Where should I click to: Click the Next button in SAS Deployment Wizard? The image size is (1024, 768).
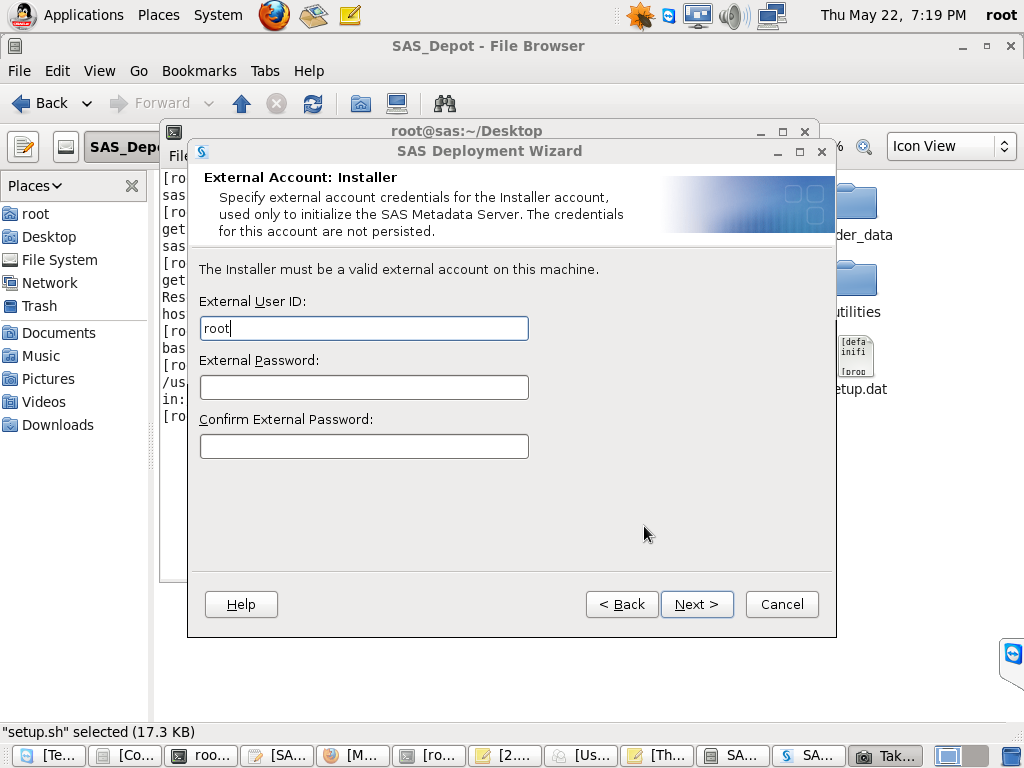click(697, 604)
